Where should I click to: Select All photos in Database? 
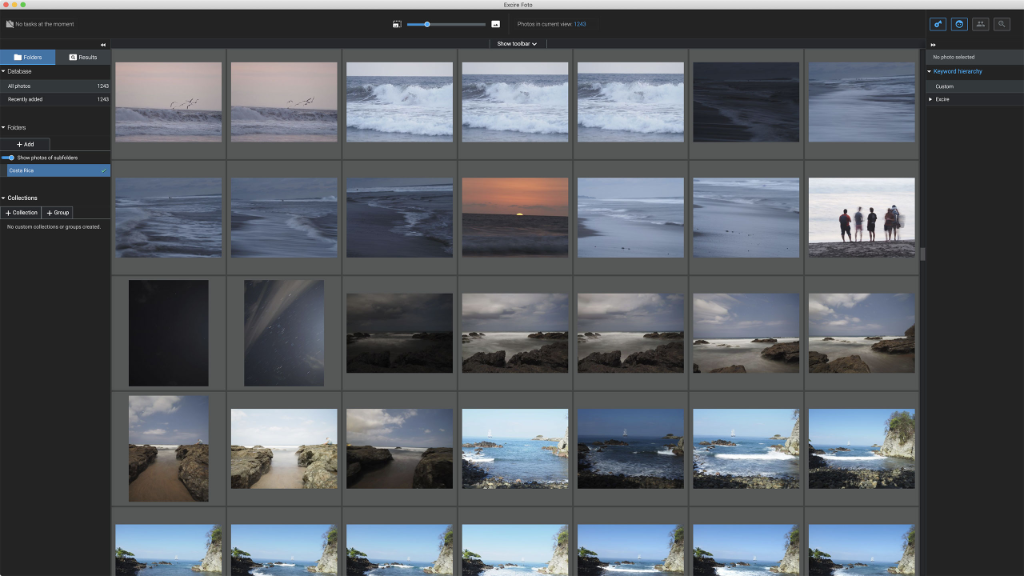[x=56, y=86]
